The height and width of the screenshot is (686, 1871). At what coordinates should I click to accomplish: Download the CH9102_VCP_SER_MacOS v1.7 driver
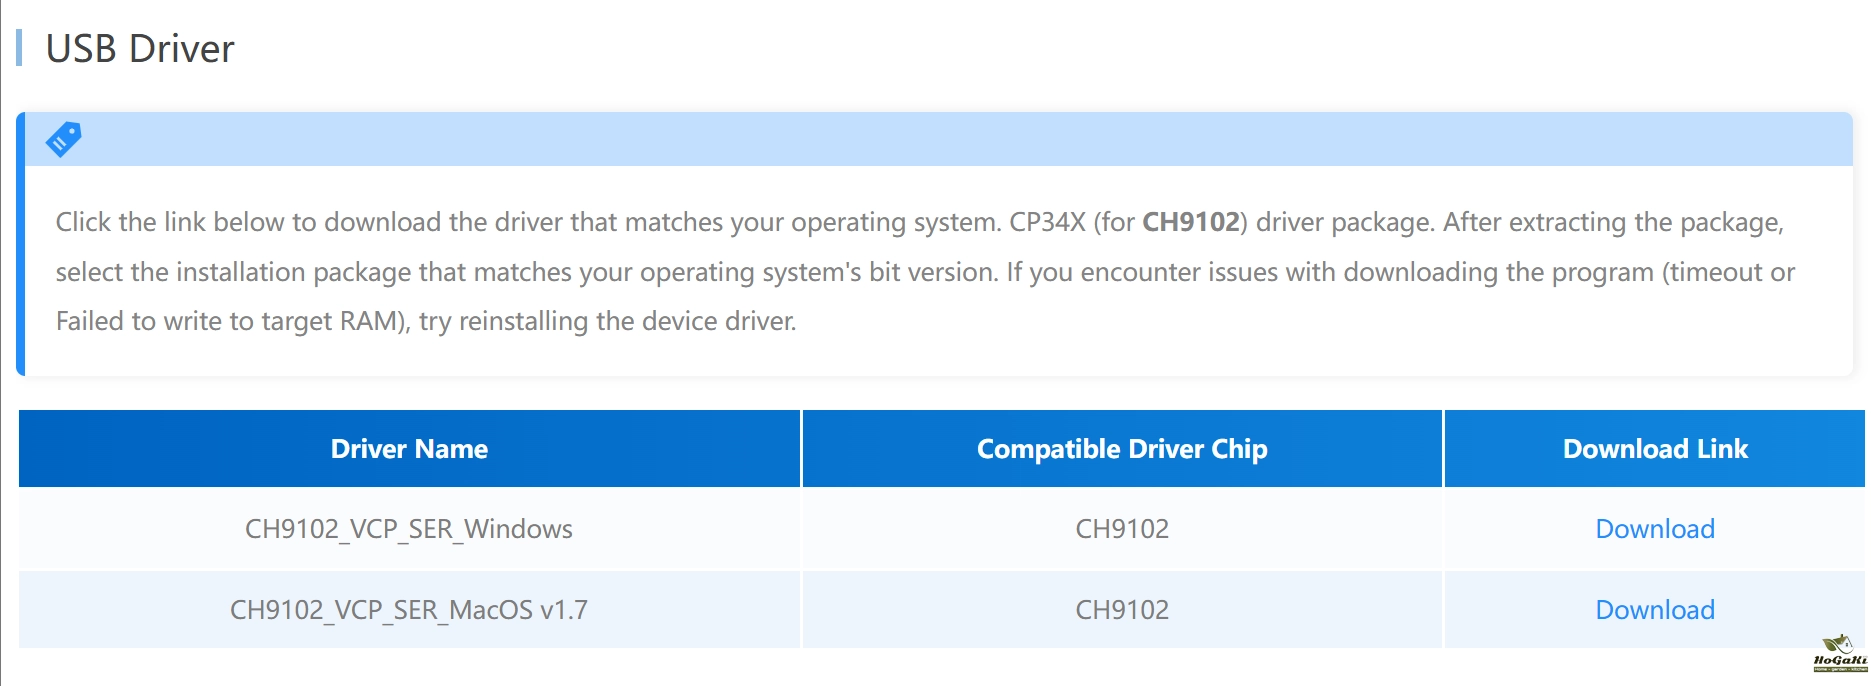(1654, 610)
